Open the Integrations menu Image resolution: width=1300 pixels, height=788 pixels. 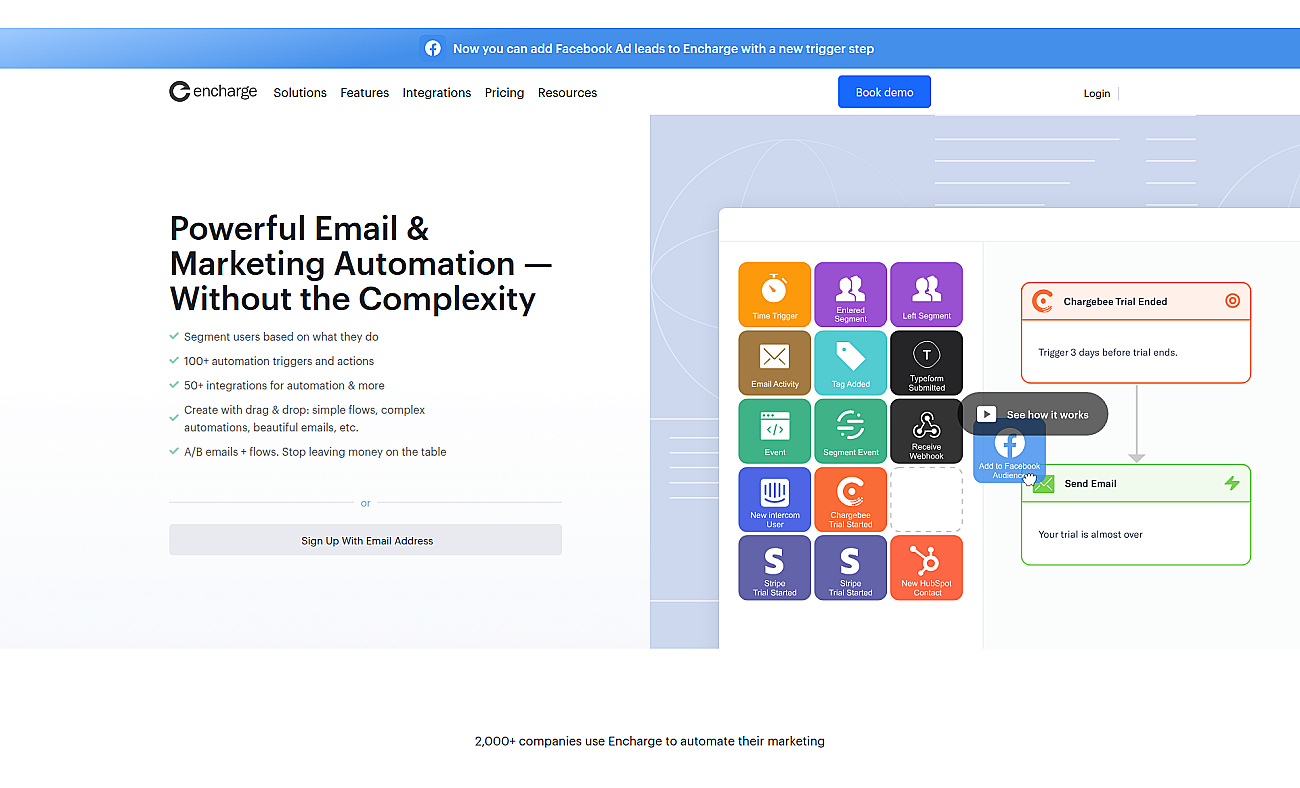(437, 92)
